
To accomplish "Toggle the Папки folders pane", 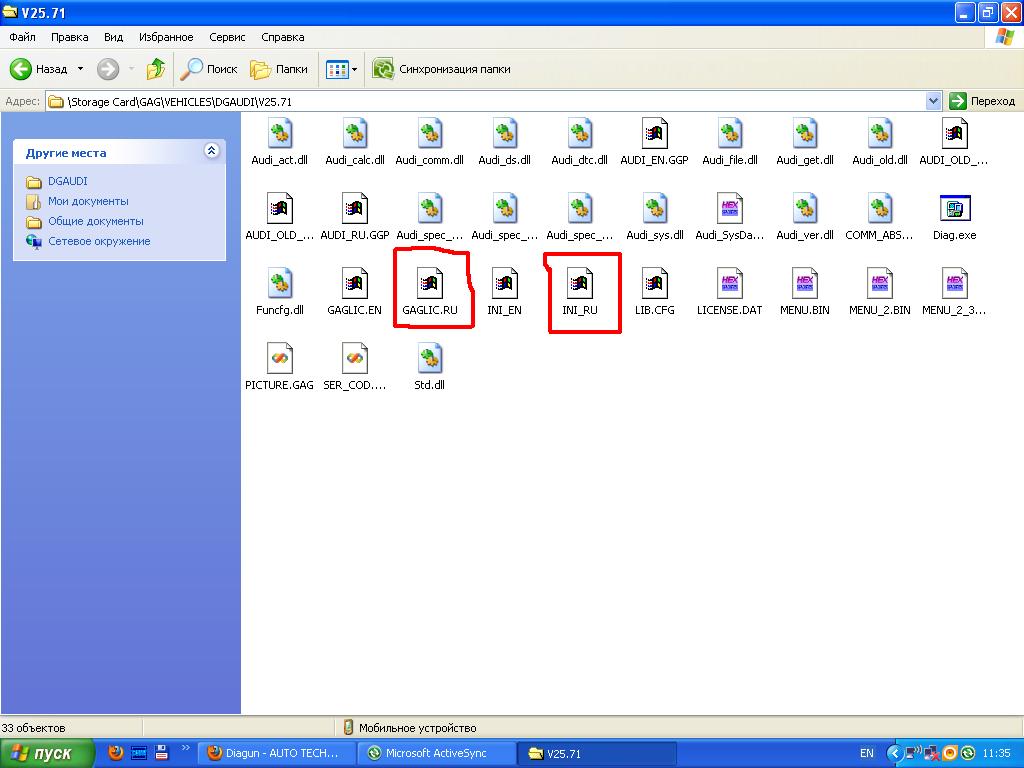I will click(x=280, y=69).
